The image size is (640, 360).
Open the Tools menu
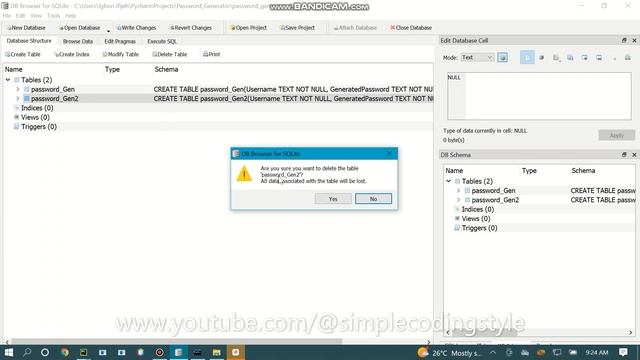[x=53, y=16]
